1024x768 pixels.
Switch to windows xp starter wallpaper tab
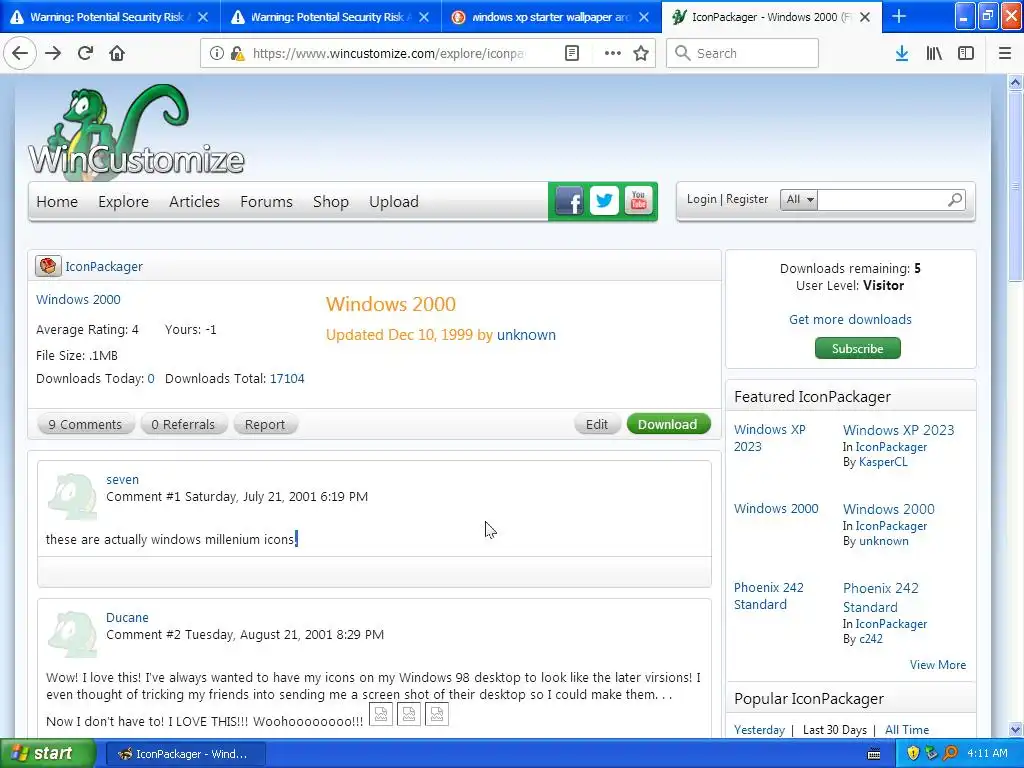(x=549, y=17)
